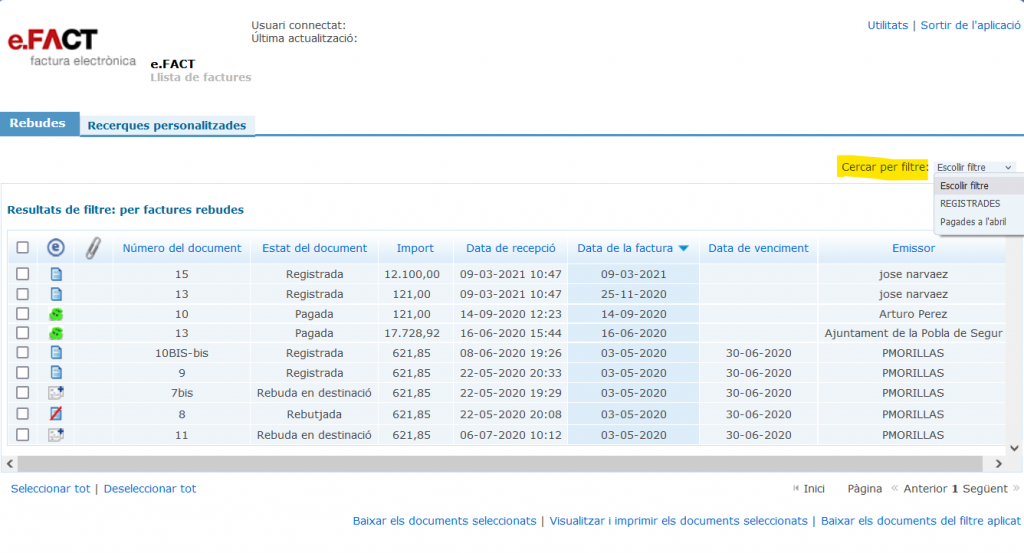Image resolution: width=1024 pixels, height=553 pixels.
Task: Click the e-invoice column header icon
Action: pos(56,248)
